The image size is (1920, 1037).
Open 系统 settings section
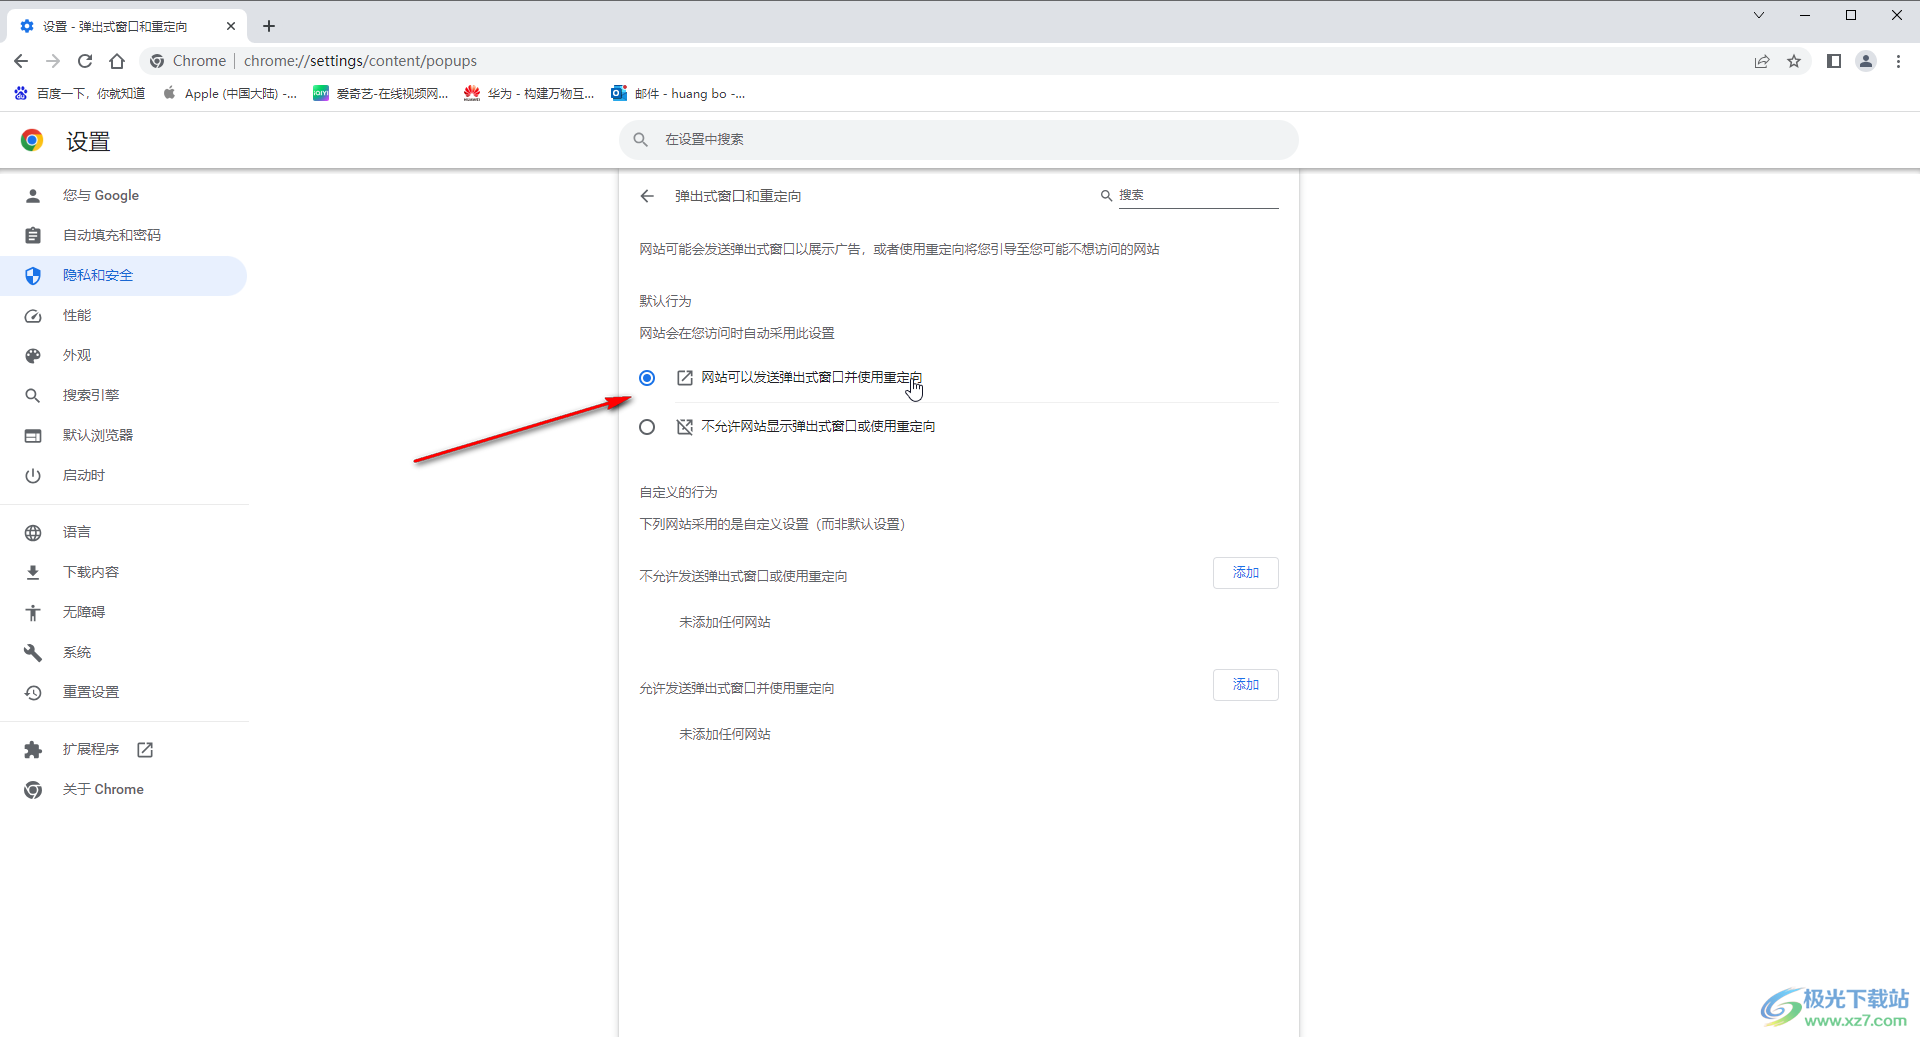(124, 652)
